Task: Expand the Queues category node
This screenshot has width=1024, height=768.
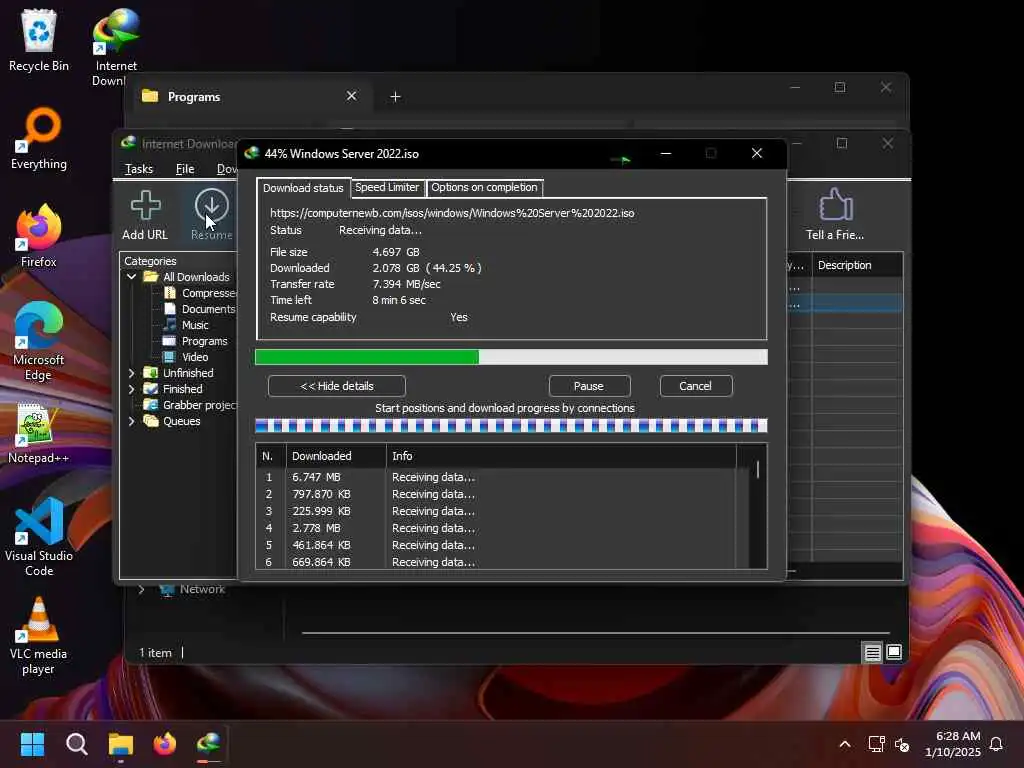Action: click(131, 421)
